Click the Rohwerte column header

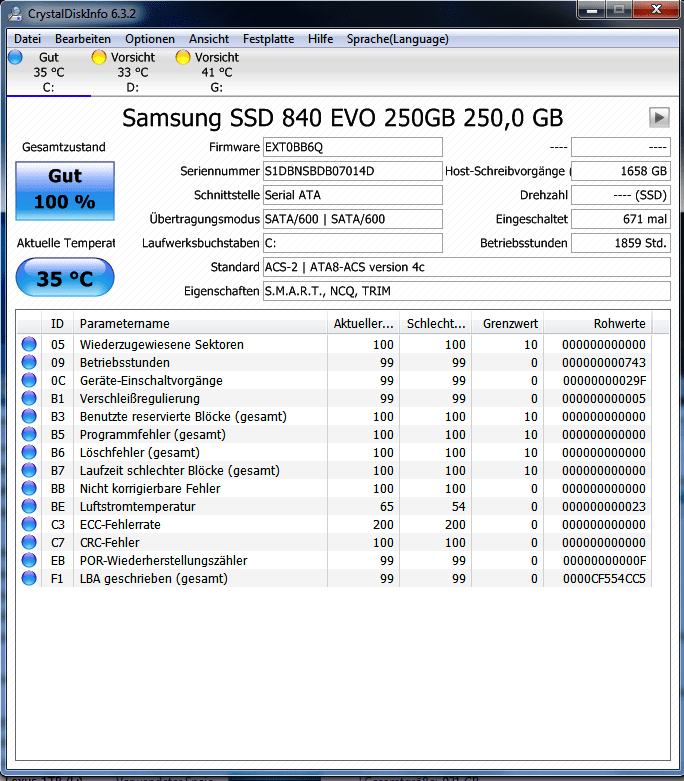coord(598,324)
